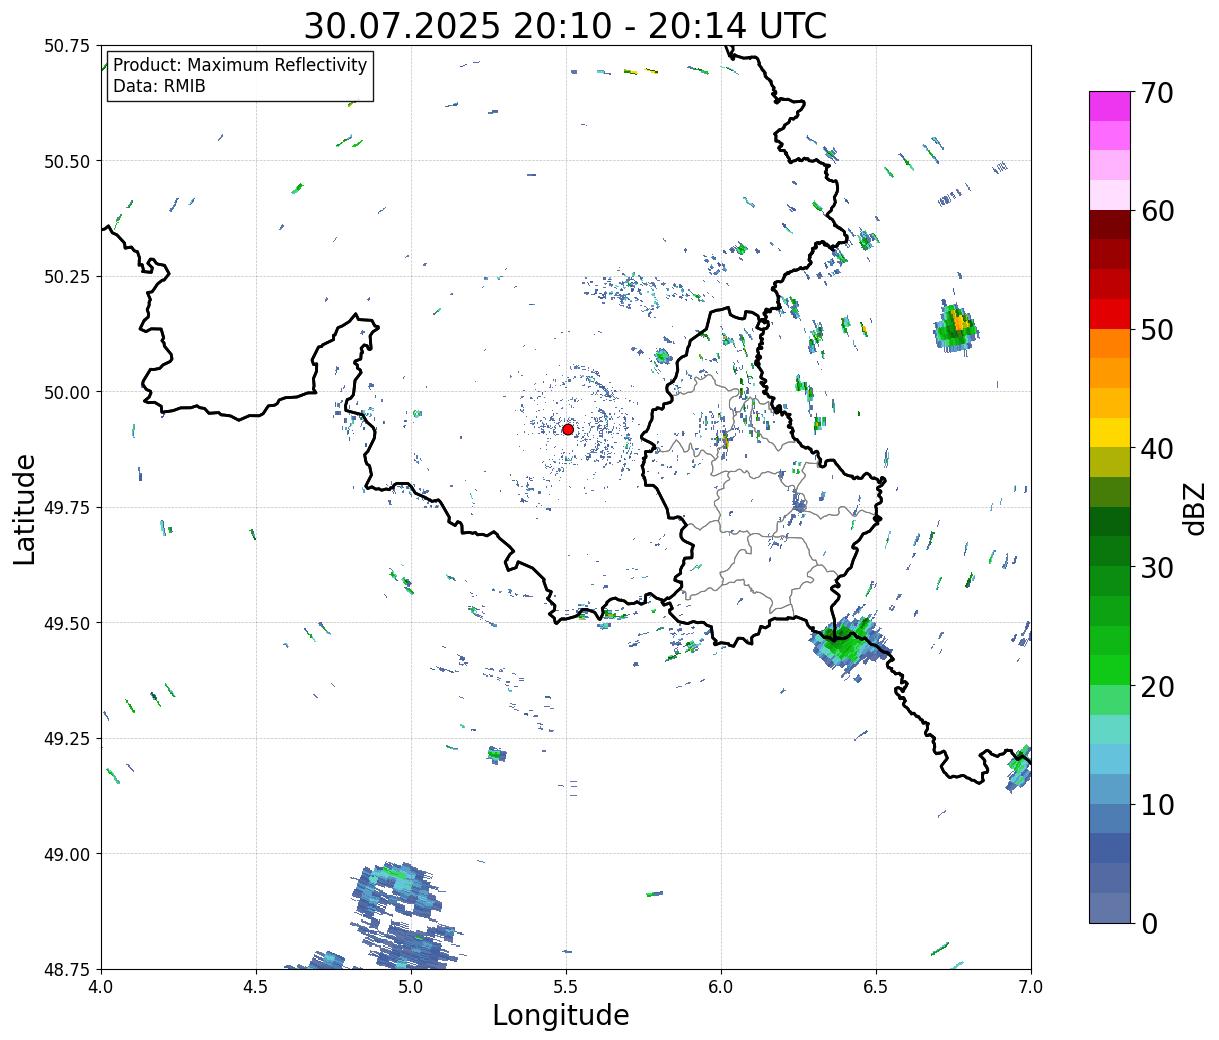Click the 'dBZ' colorbar label

coord(1194,508)
